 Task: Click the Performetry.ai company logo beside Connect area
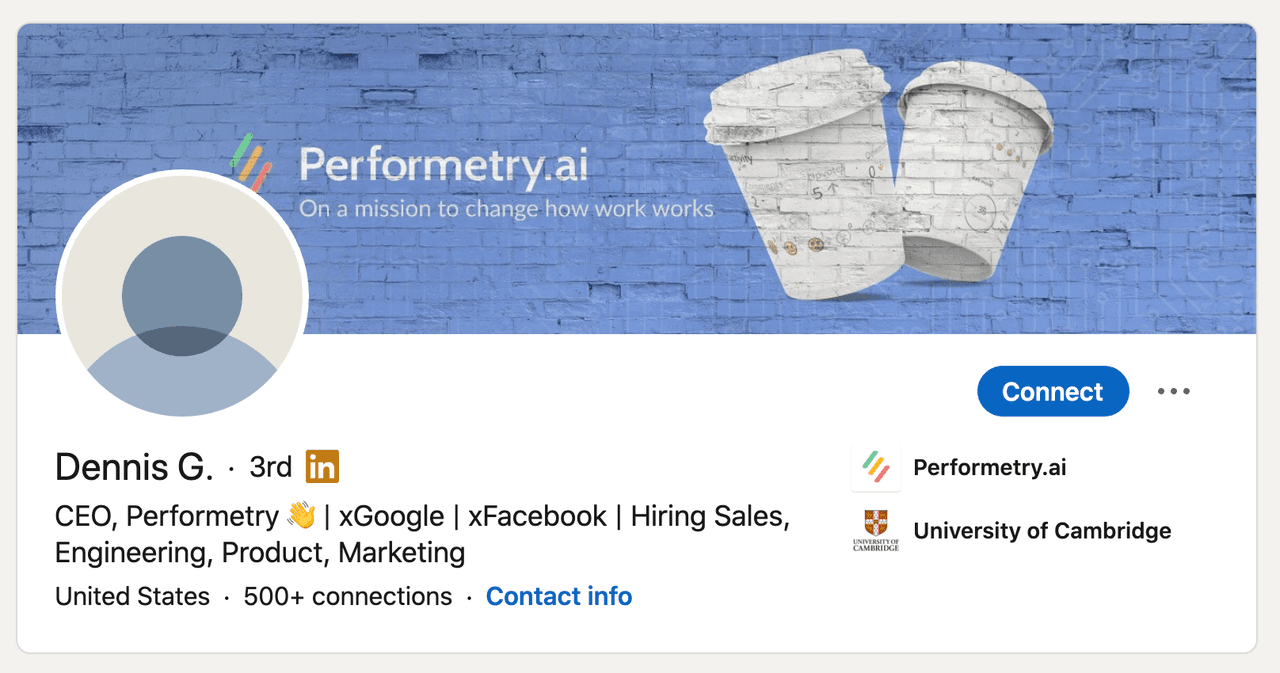(876, 467)
